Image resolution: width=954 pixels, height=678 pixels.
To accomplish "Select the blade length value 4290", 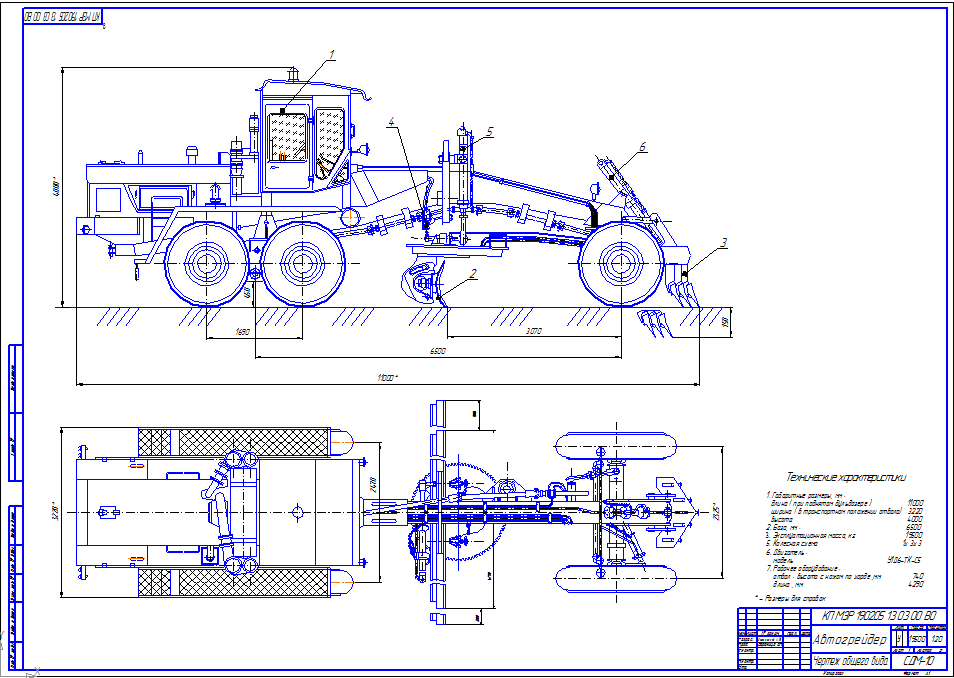I will point(915,584).
